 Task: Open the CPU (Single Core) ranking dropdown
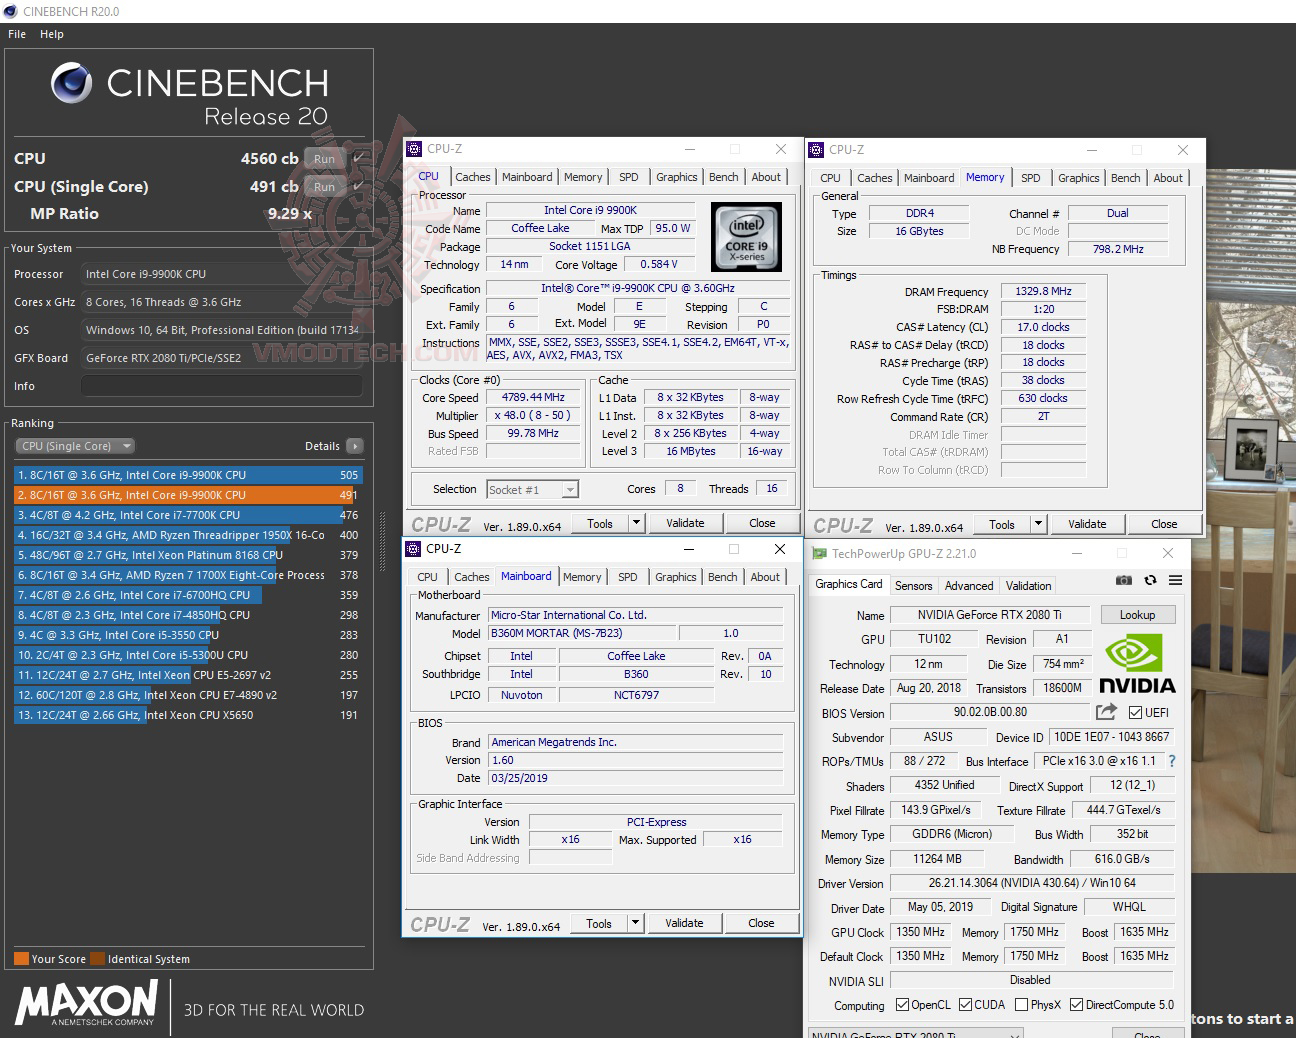click(75, 446)
